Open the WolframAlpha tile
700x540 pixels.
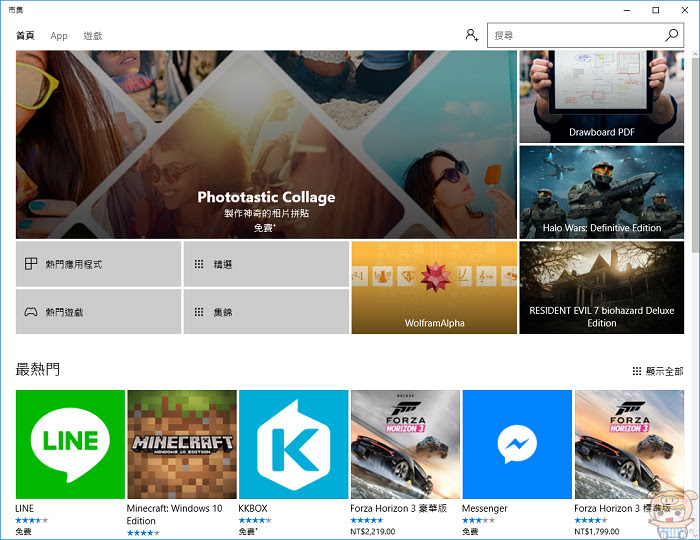pos(434,287)
